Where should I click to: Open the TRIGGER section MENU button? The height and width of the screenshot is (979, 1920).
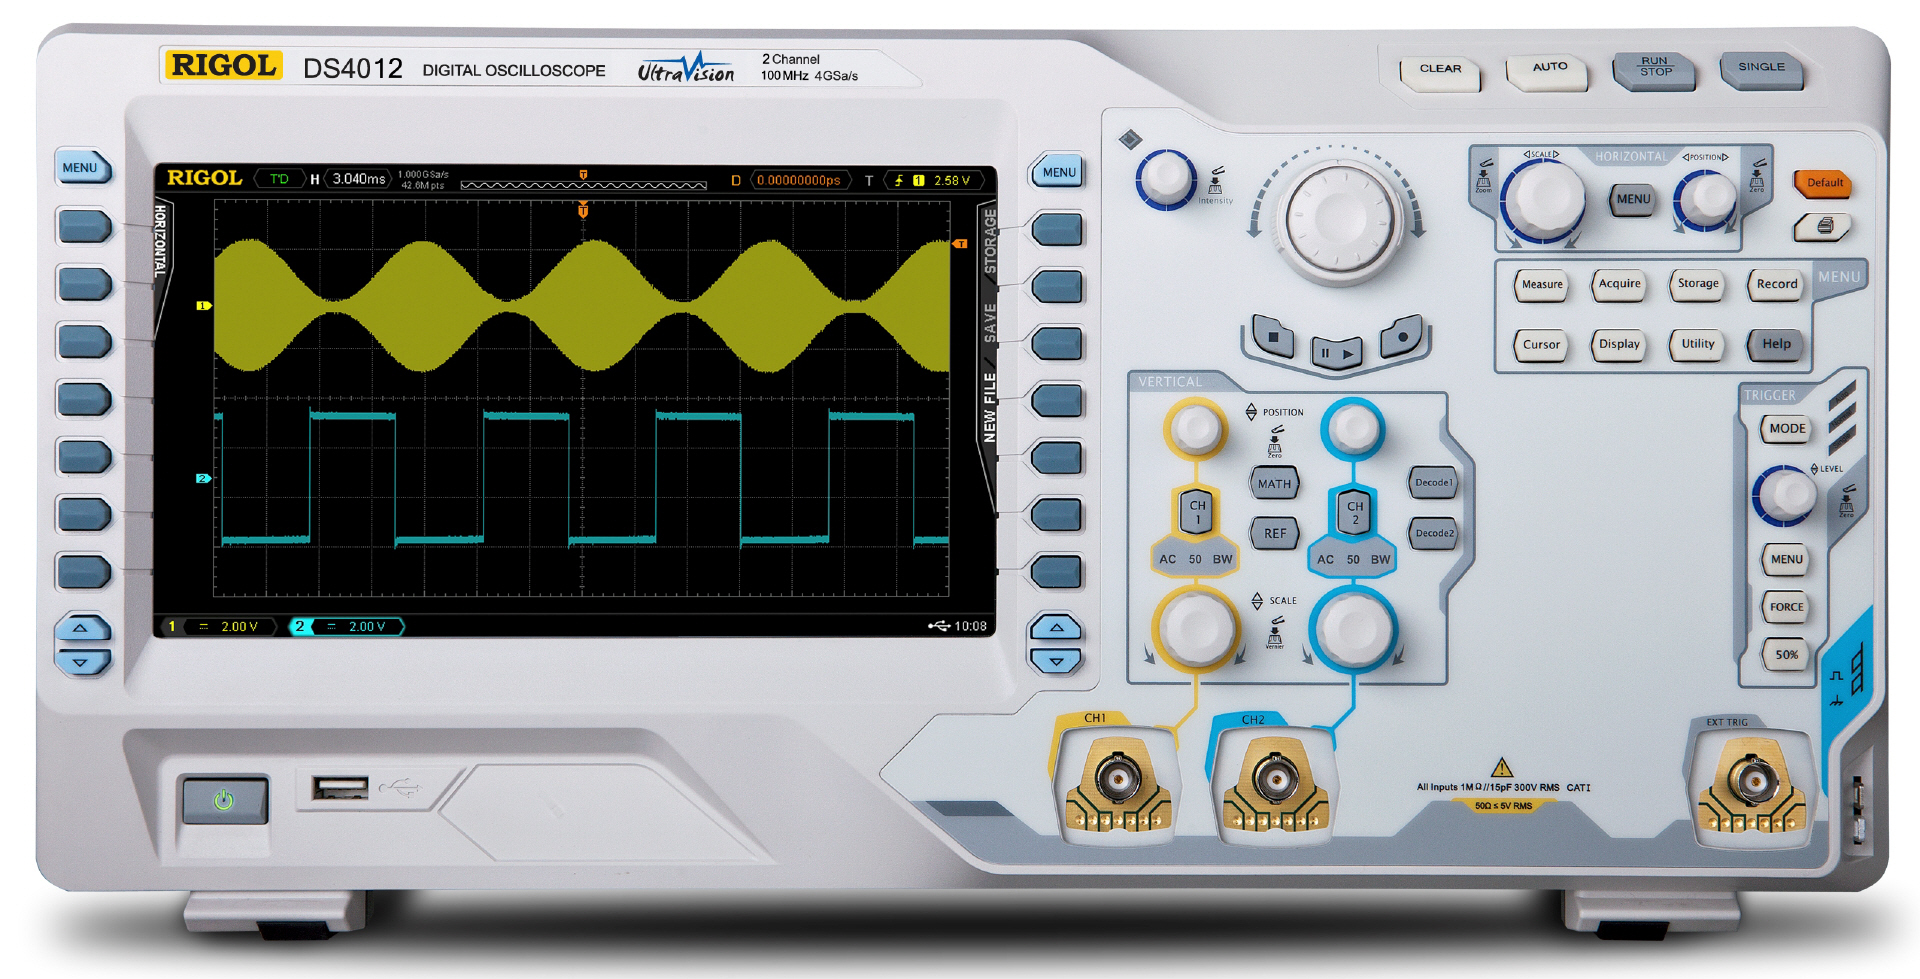(x=1786, y=559)
